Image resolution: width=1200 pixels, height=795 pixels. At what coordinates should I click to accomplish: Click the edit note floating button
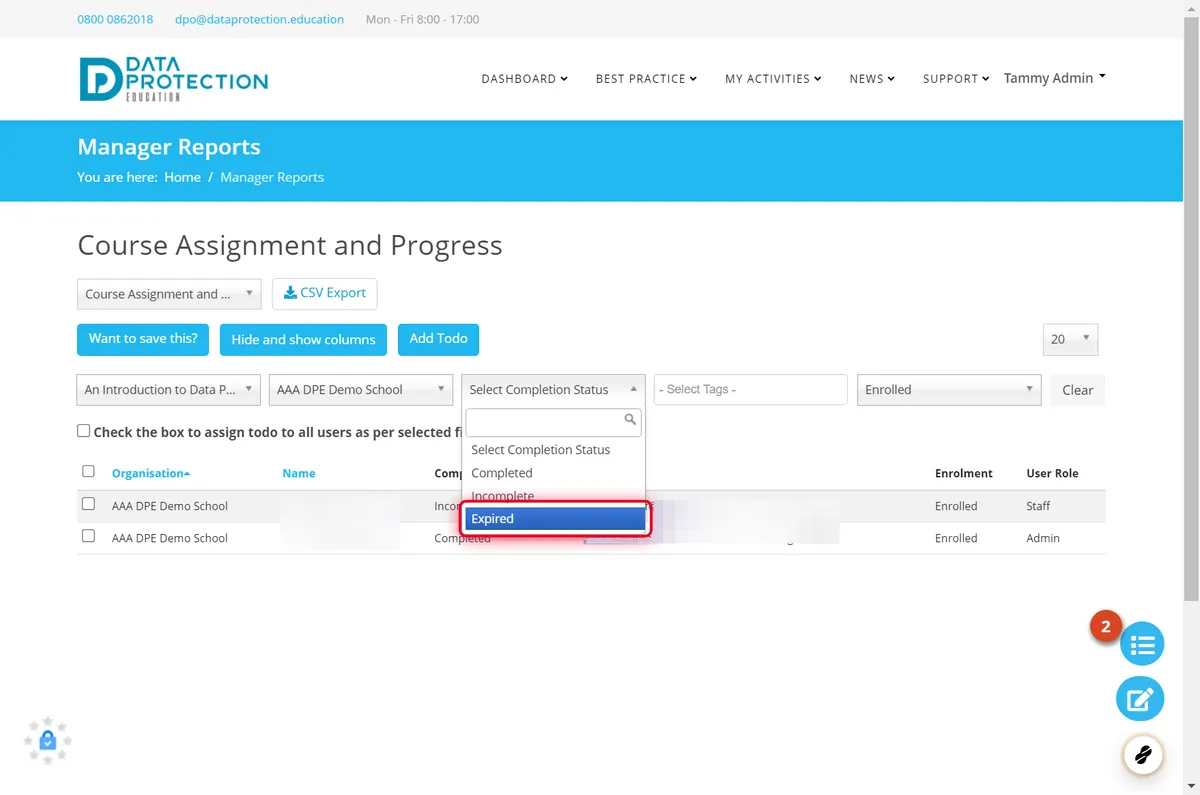(1141, 699)
